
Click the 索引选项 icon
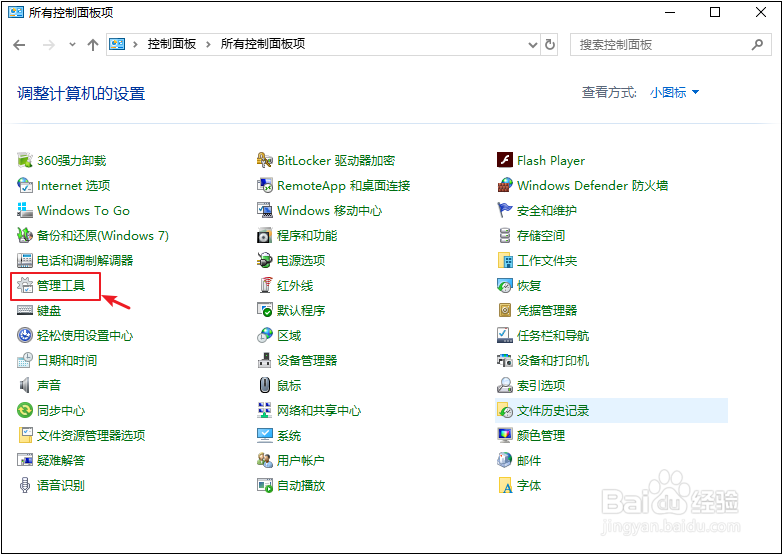(x=504, y=386)
